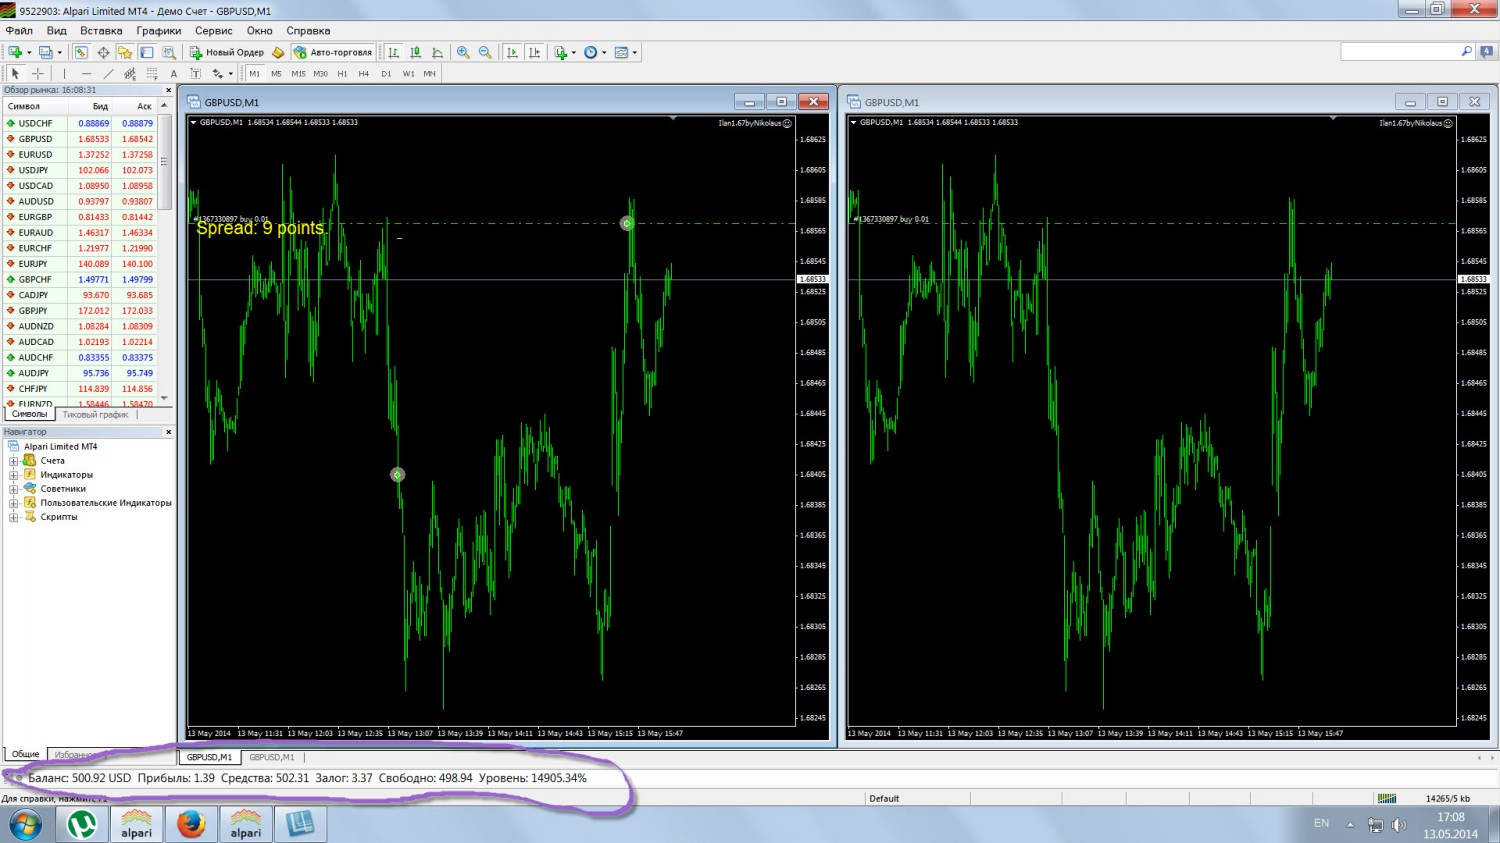Toggle the Market Watch window icon
Image resolution: width=1500 pixels, height=843 pixels.
(81, 52)
